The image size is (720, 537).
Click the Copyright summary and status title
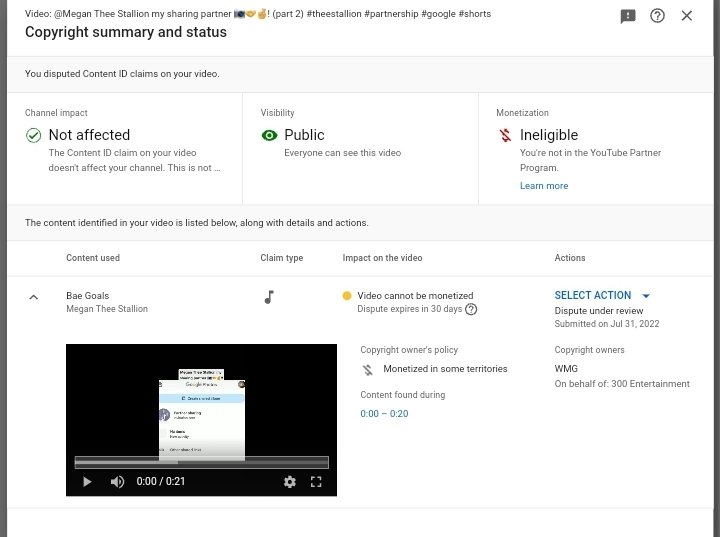[x=126, y=32]
